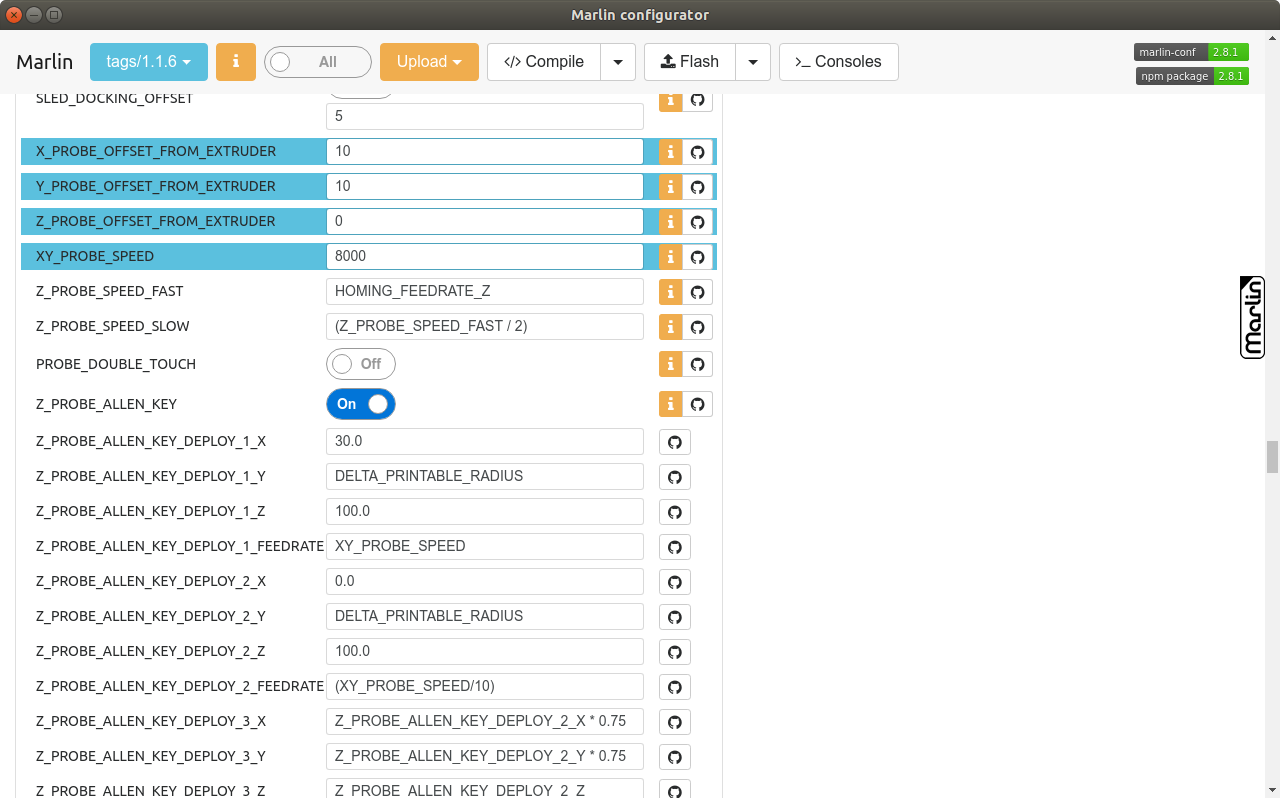
Task: Show info for Z_PROBE_SPEED_SLOW
Action: click(671, 327)
